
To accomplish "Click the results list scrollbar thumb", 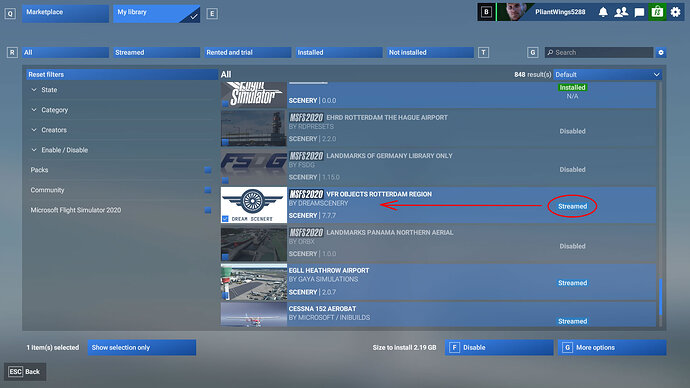I will pos(660,296).
